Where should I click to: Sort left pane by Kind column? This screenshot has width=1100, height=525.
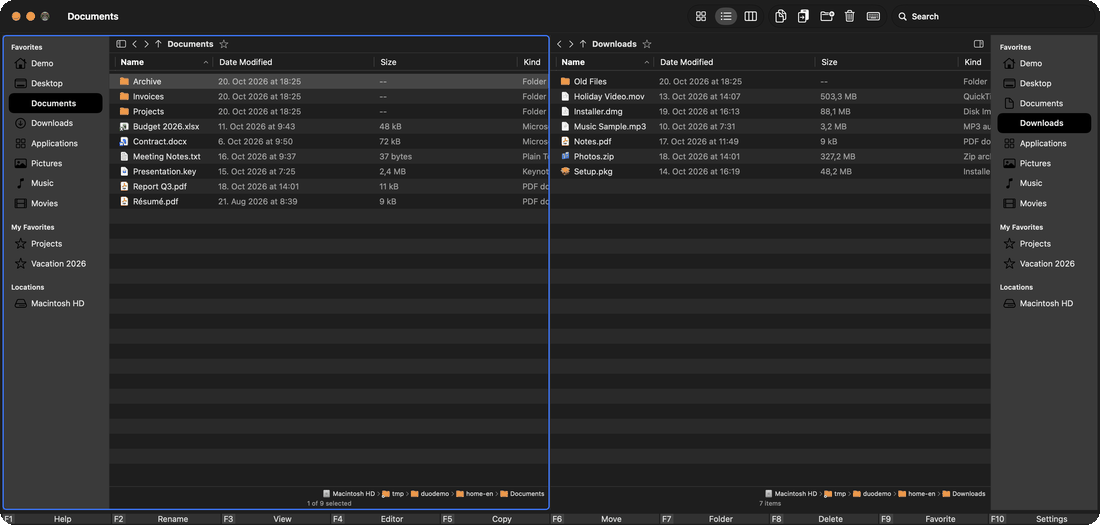(x=532, y=62)
